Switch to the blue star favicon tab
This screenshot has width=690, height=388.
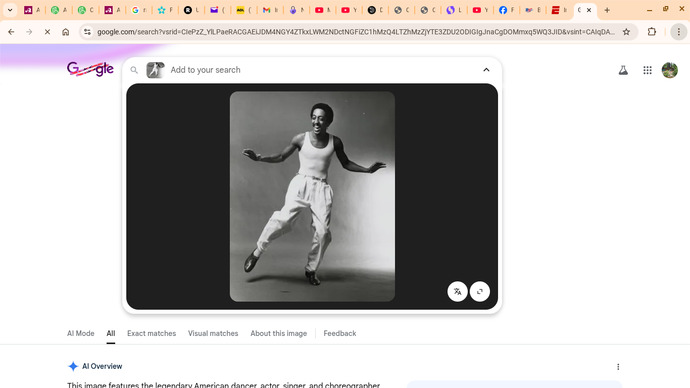tap(161, 10)
